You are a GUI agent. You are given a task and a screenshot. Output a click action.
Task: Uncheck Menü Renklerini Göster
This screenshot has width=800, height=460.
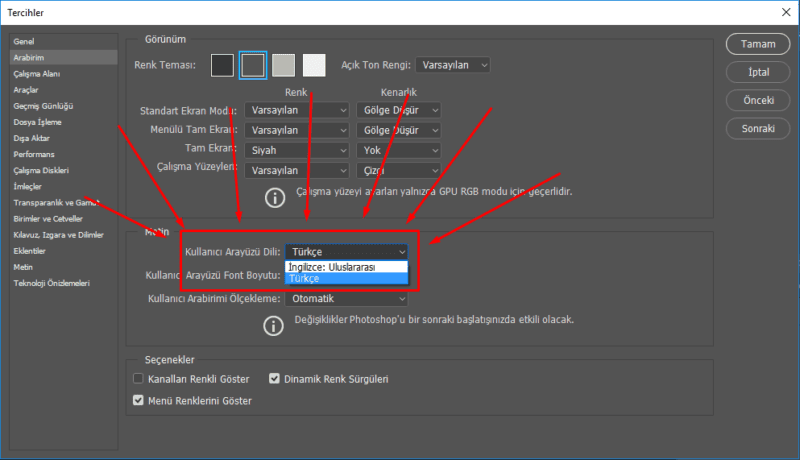[139, 401]
